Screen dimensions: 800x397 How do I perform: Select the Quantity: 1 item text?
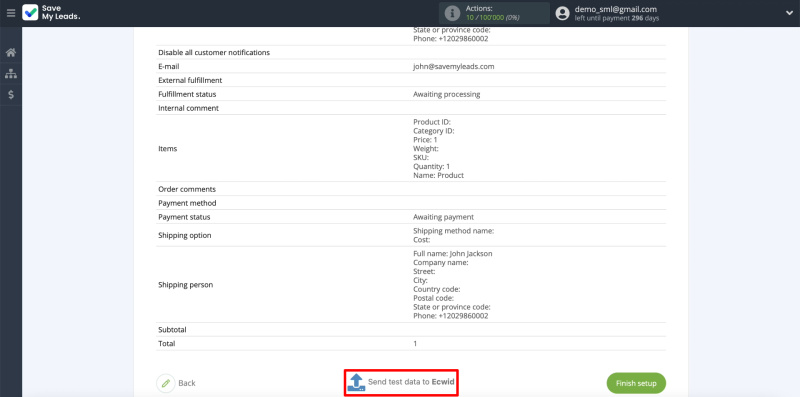click(x=432, y=166)
